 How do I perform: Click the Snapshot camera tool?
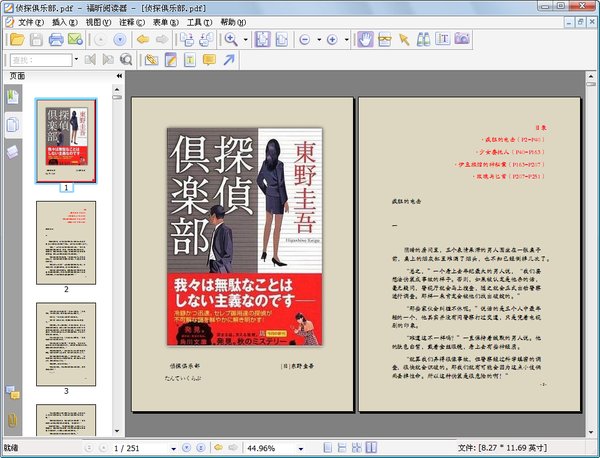[x=462, y=40]
